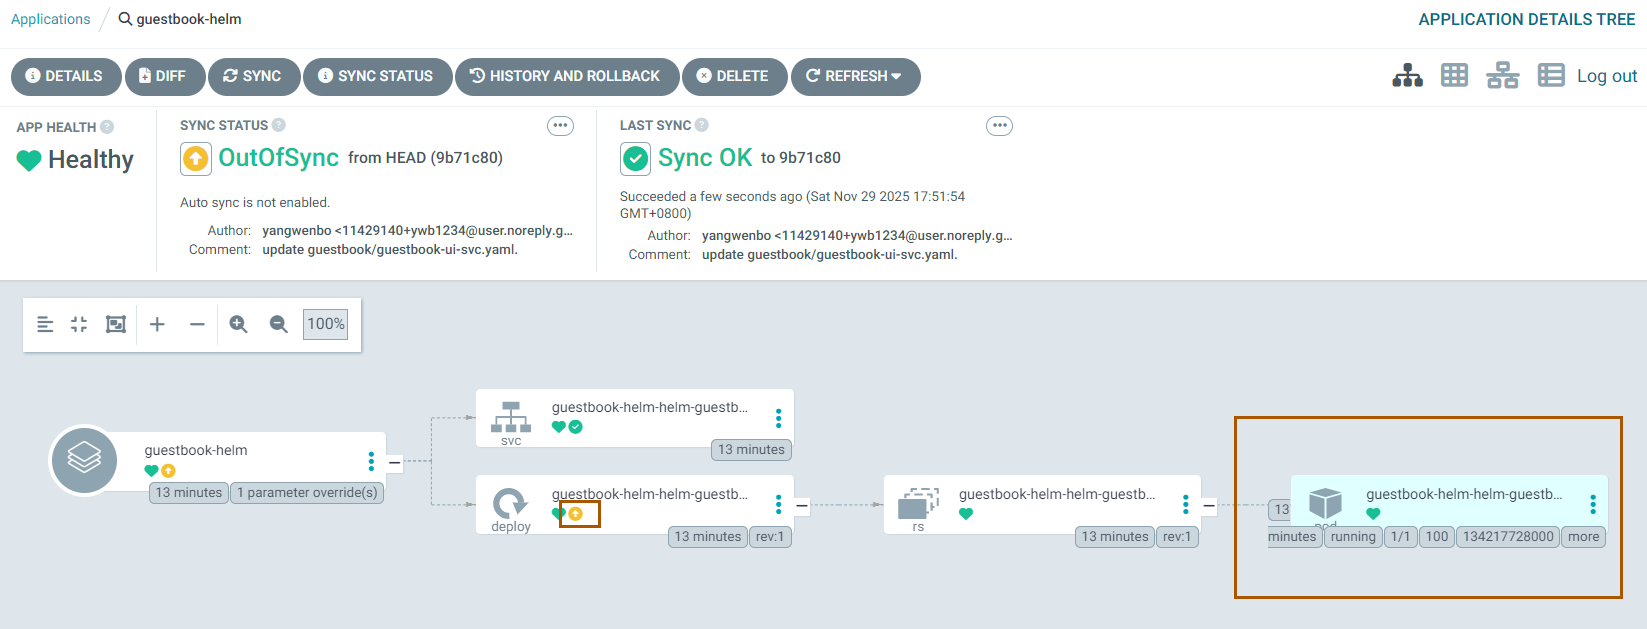Screen dimensions: 1647x629
Task: Click the rs node health heart icon
Action: click(x=966, y=514)
